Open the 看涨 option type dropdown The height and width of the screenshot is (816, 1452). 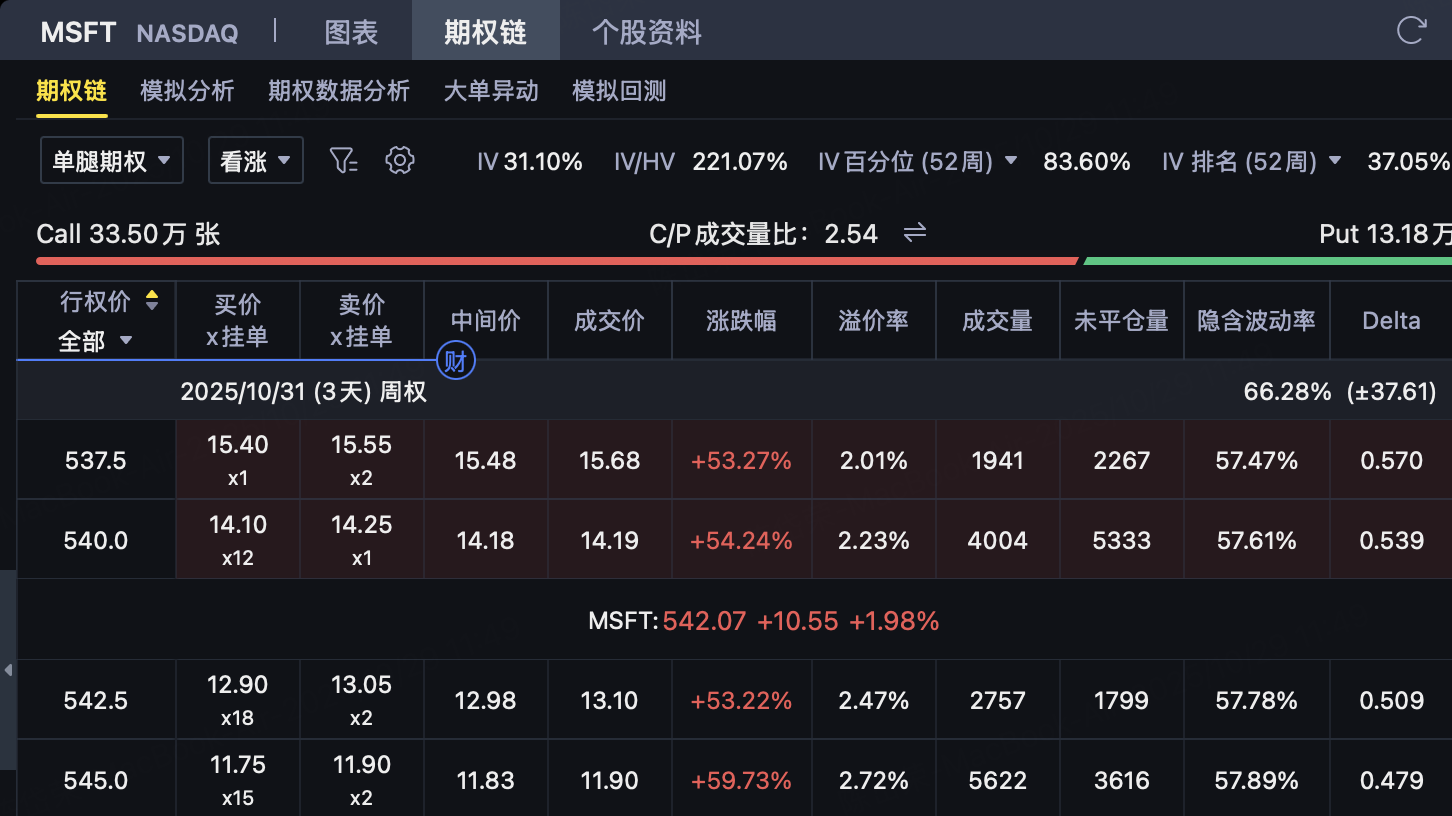pos(256,160)
